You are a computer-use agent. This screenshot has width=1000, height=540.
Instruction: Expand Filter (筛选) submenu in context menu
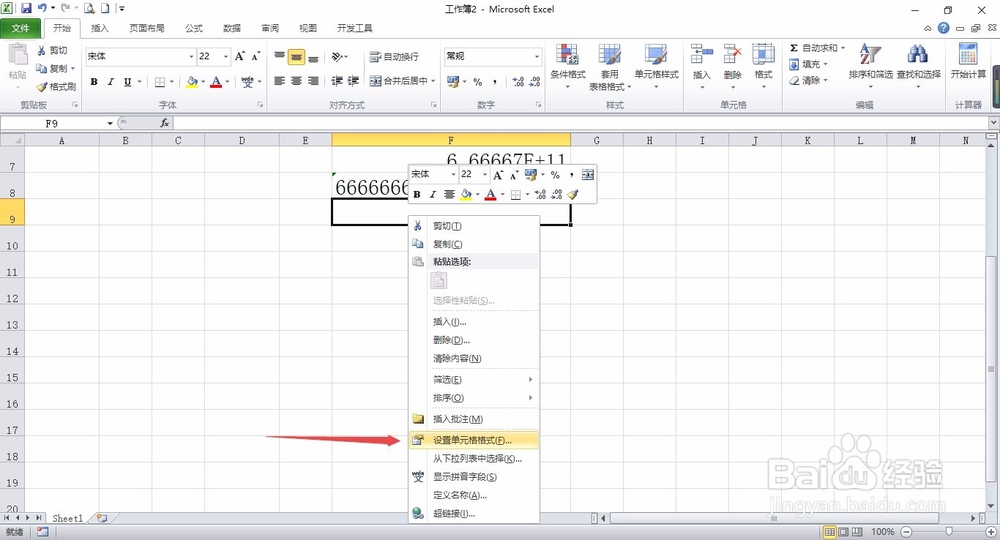coord(474,379)
